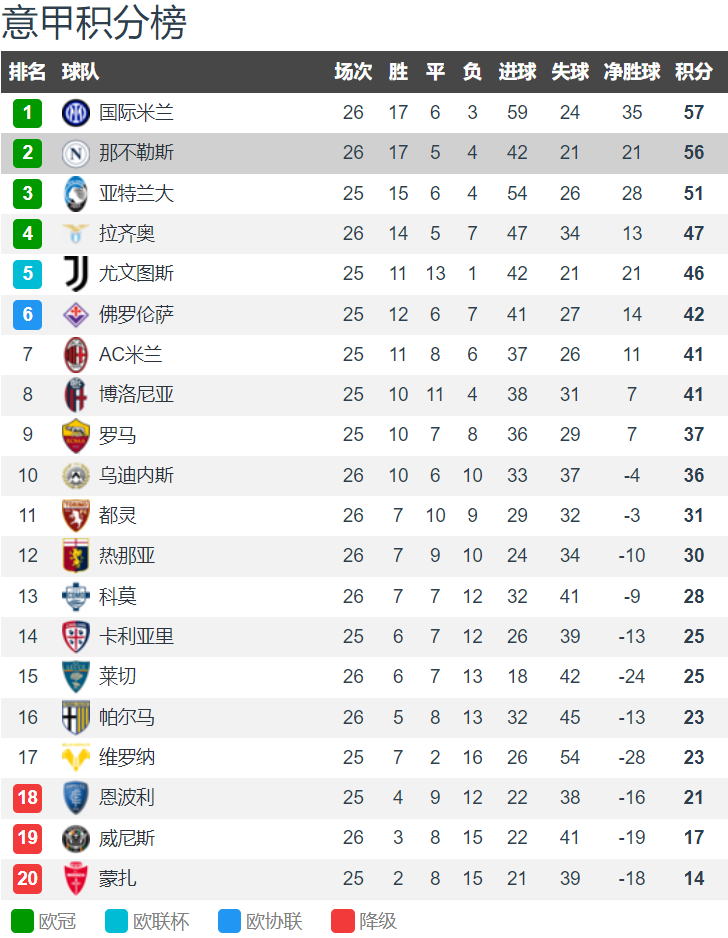This screenshot has height=938, width=728.
Task: Click green 欧冠 legend swatch
Action: (23, 921)
